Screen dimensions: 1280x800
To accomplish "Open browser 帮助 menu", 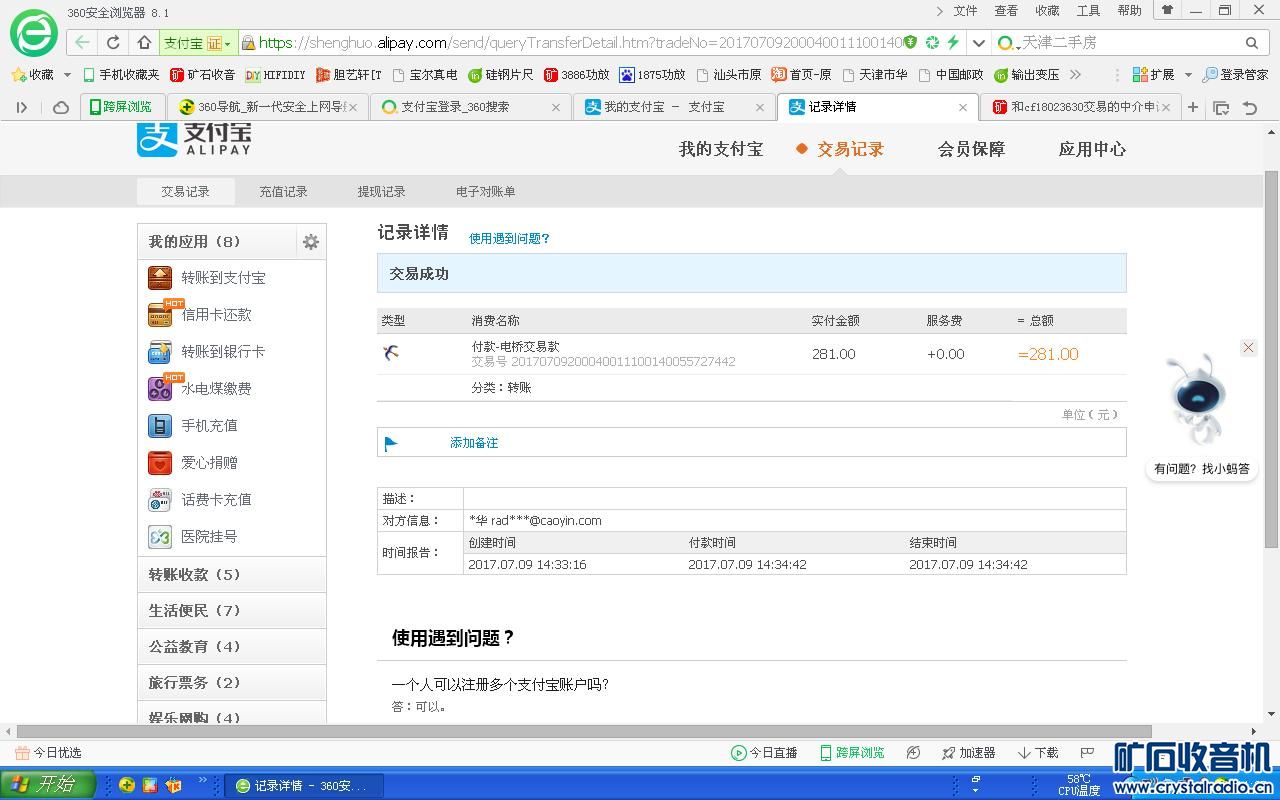I will [x=1129, y=11].
